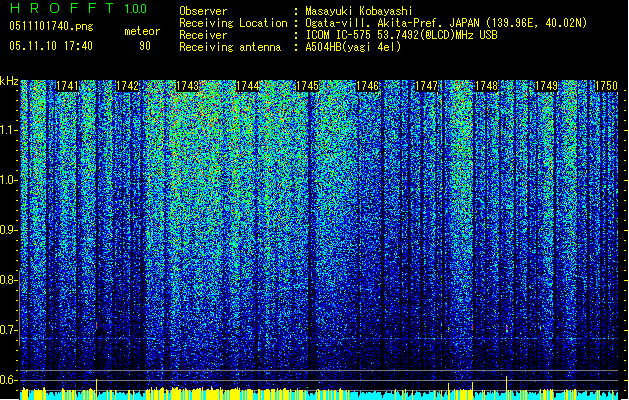
Task: Click the meteor count 90
Action: (x=145, y=46)
